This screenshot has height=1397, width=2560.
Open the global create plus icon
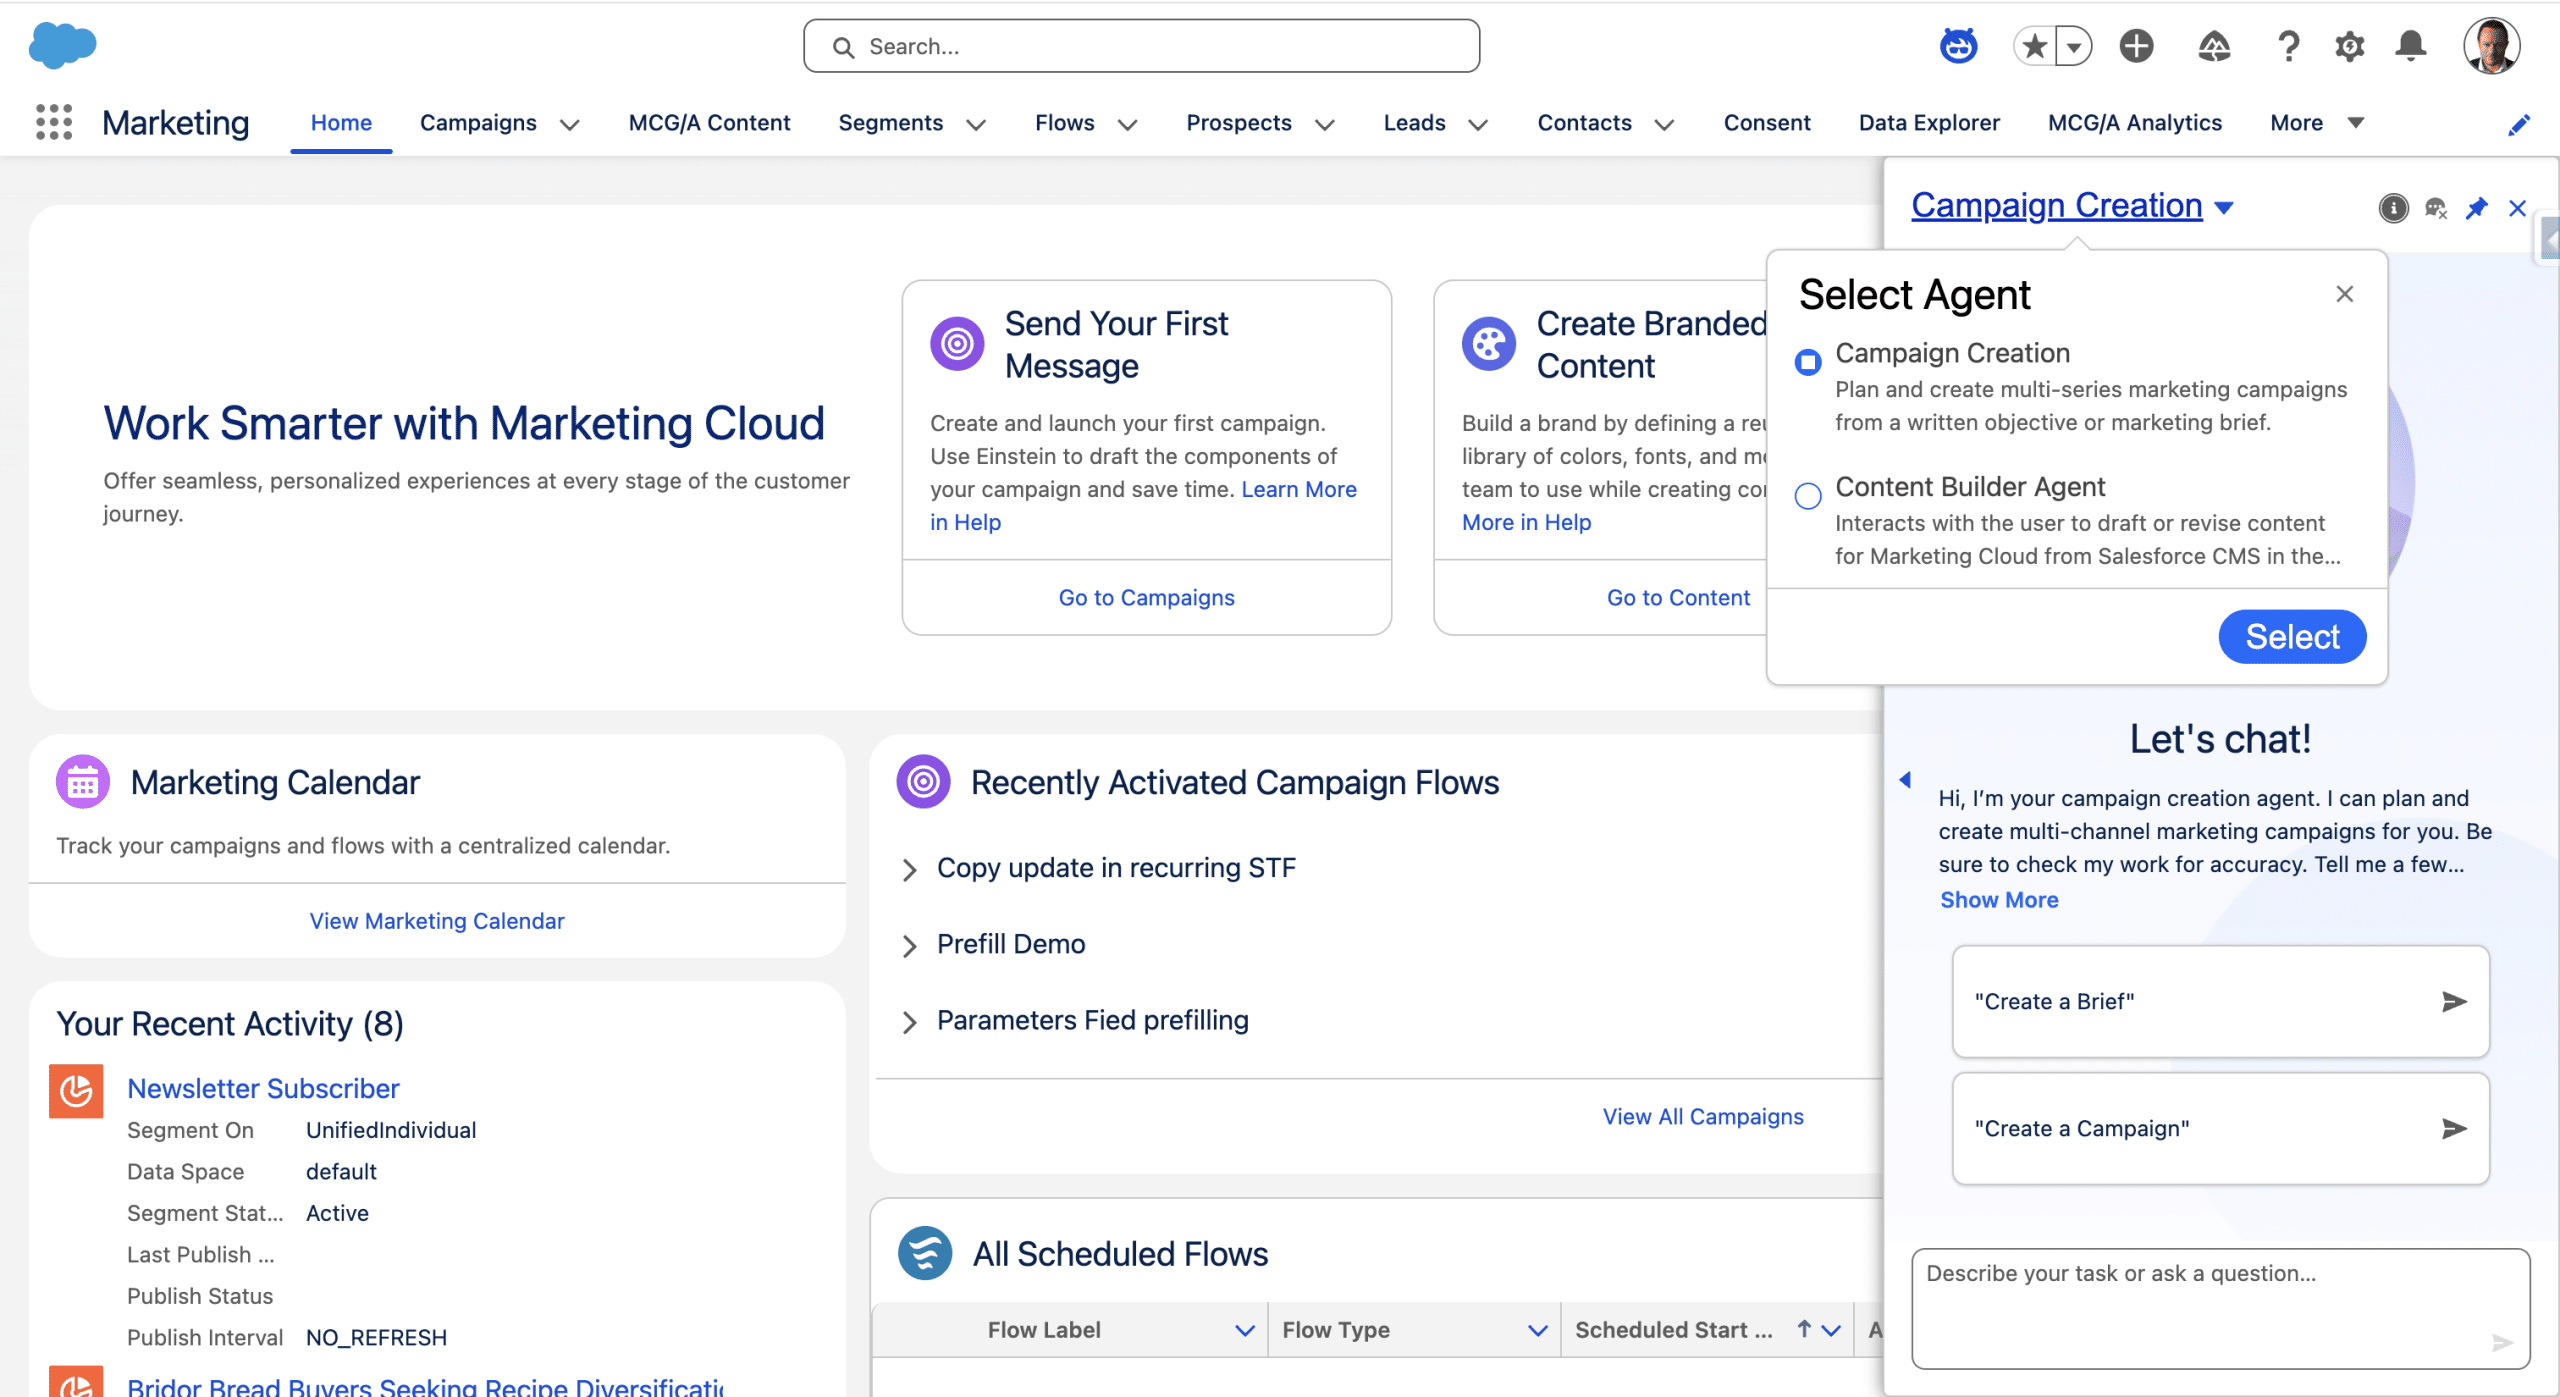[x=2136, y=46]
